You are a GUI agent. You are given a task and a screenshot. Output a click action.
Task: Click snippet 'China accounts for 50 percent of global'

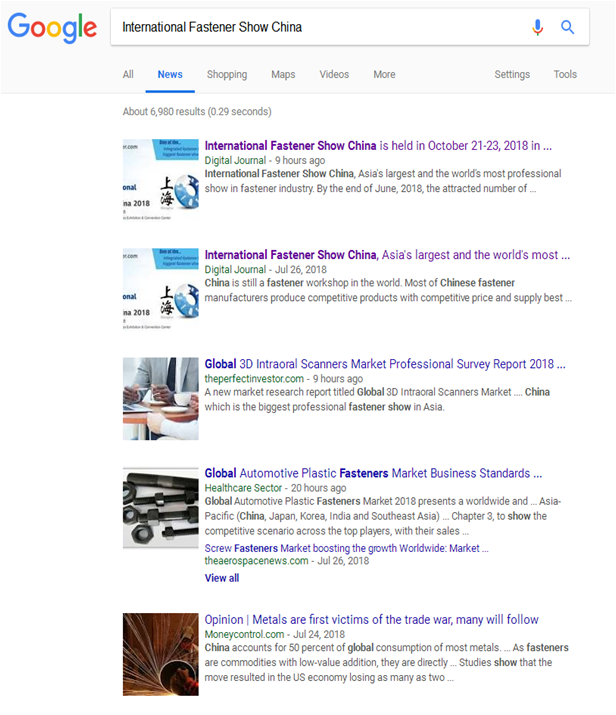pyautogui.click(x=289, y=648)
